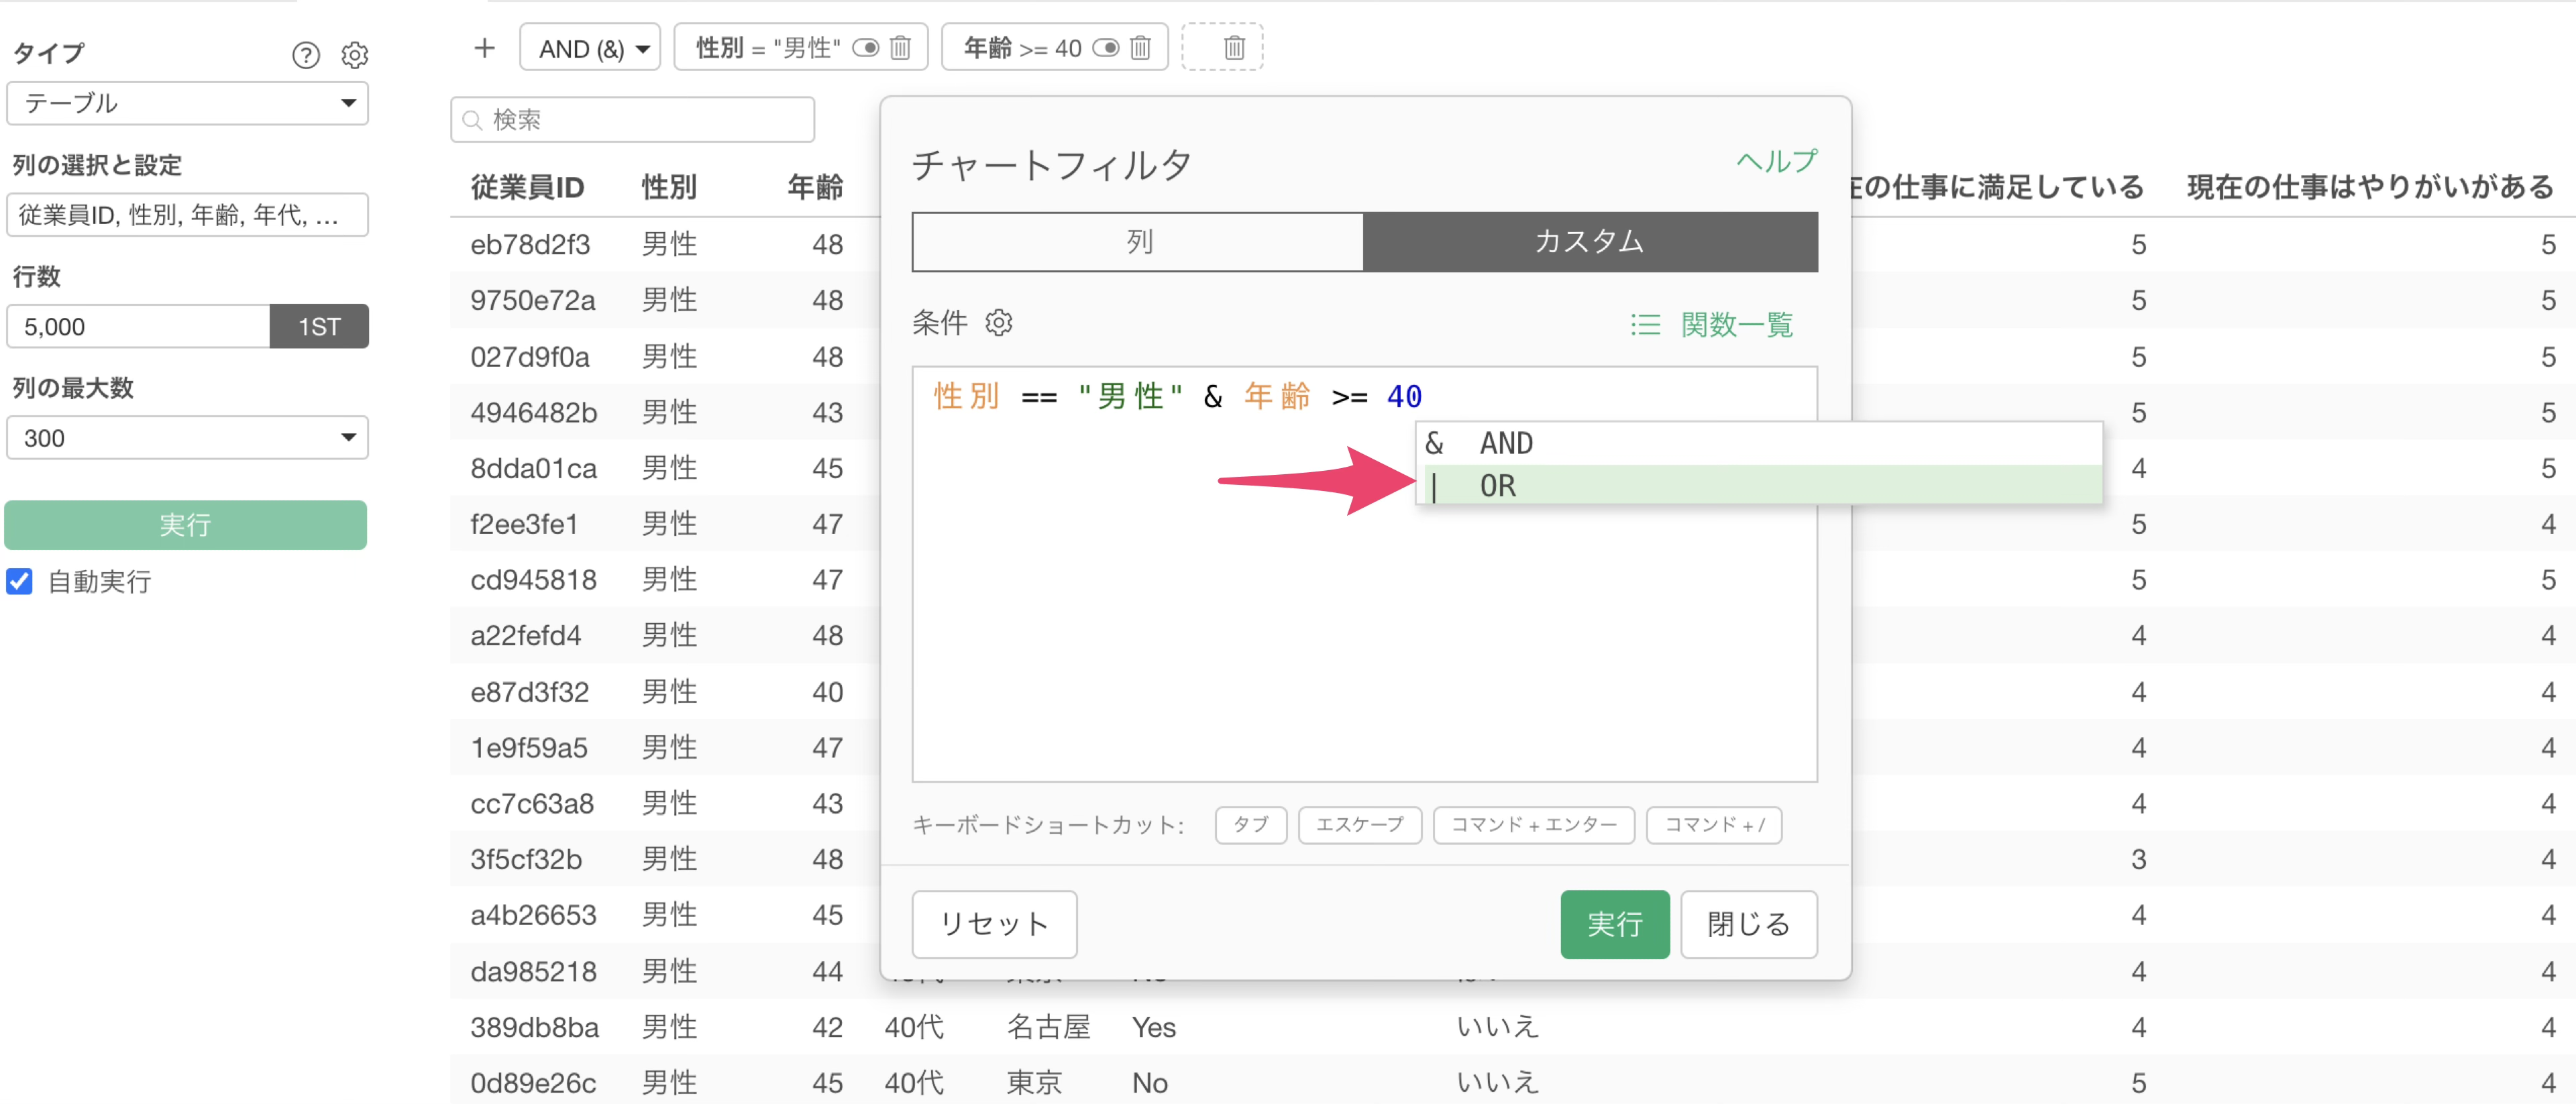Viewport: 2576px width, 1104px height.
Task: Click the green 実行 button in dialog
Action: pyautogui.click(x=1614, y=924)
